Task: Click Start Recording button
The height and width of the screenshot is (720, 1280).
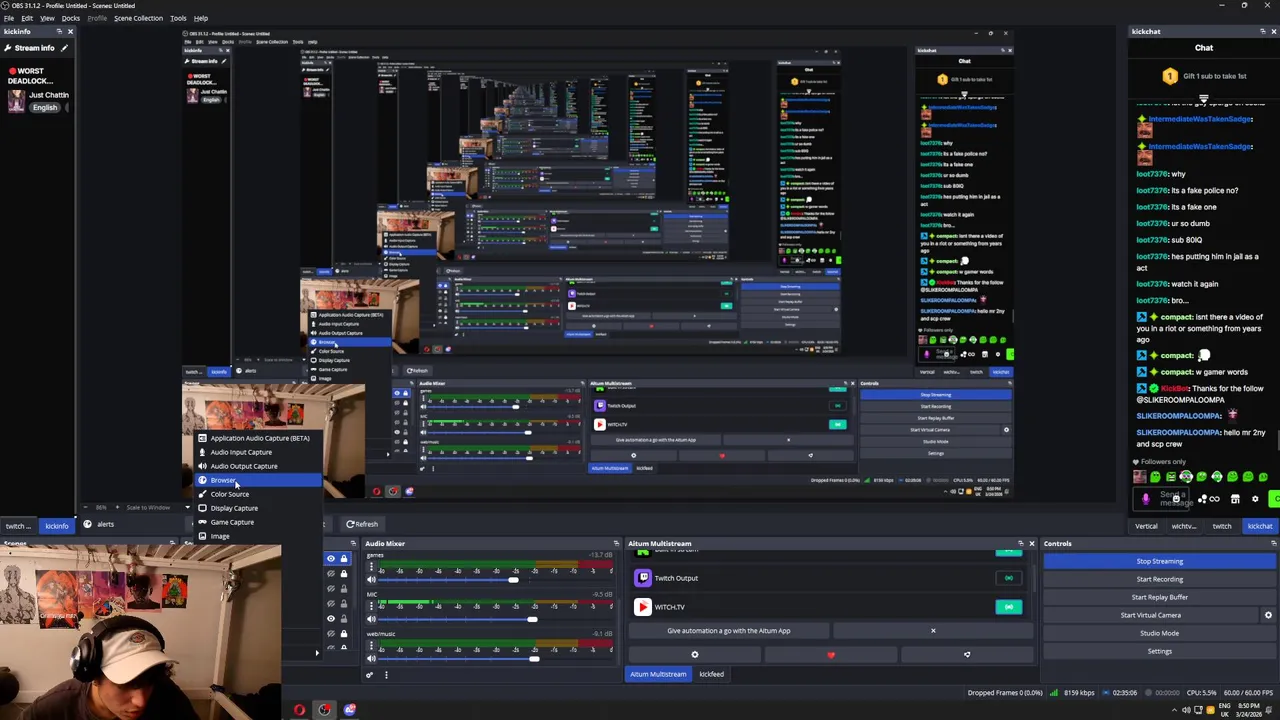Action: click(x=1159, y=579)
